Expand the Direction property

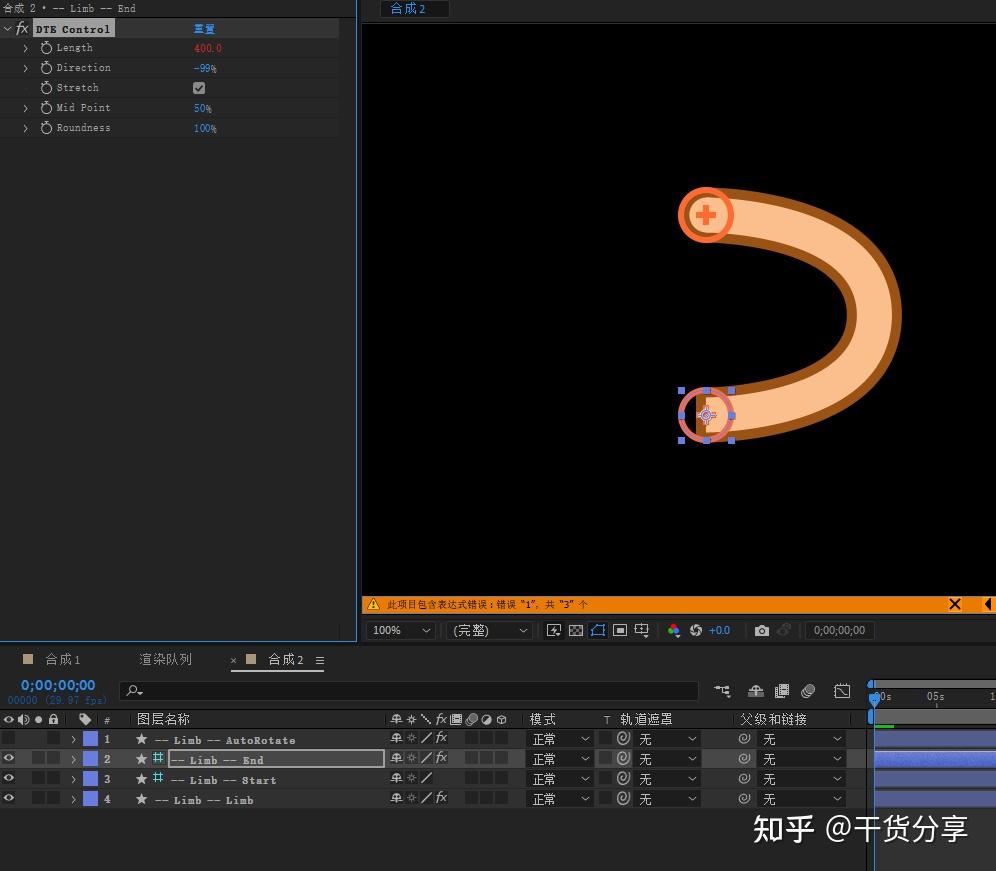[26, 68]
